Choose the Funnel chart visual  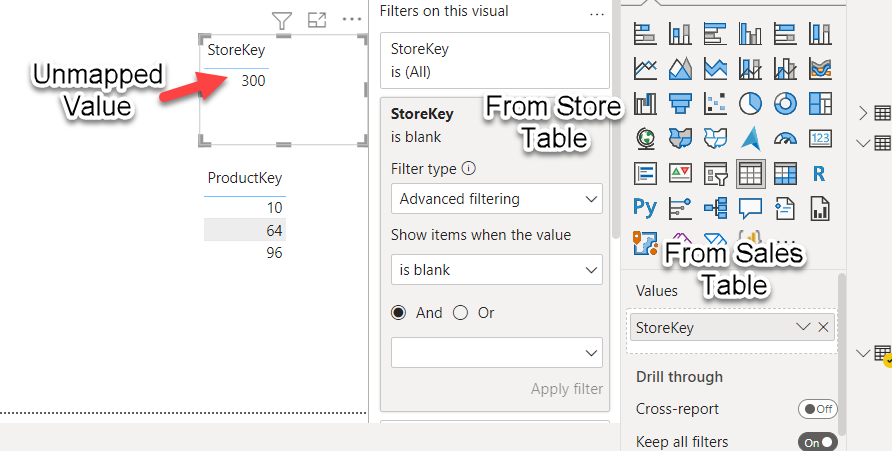click(680, 104)
